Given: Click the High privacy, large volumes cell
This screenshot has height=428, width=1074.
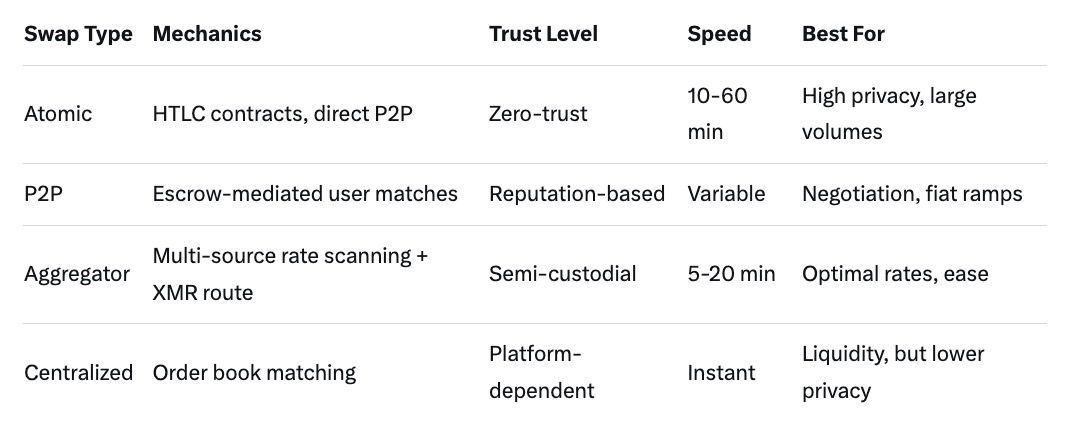Looking at the screenshot, I should [889, 114].
